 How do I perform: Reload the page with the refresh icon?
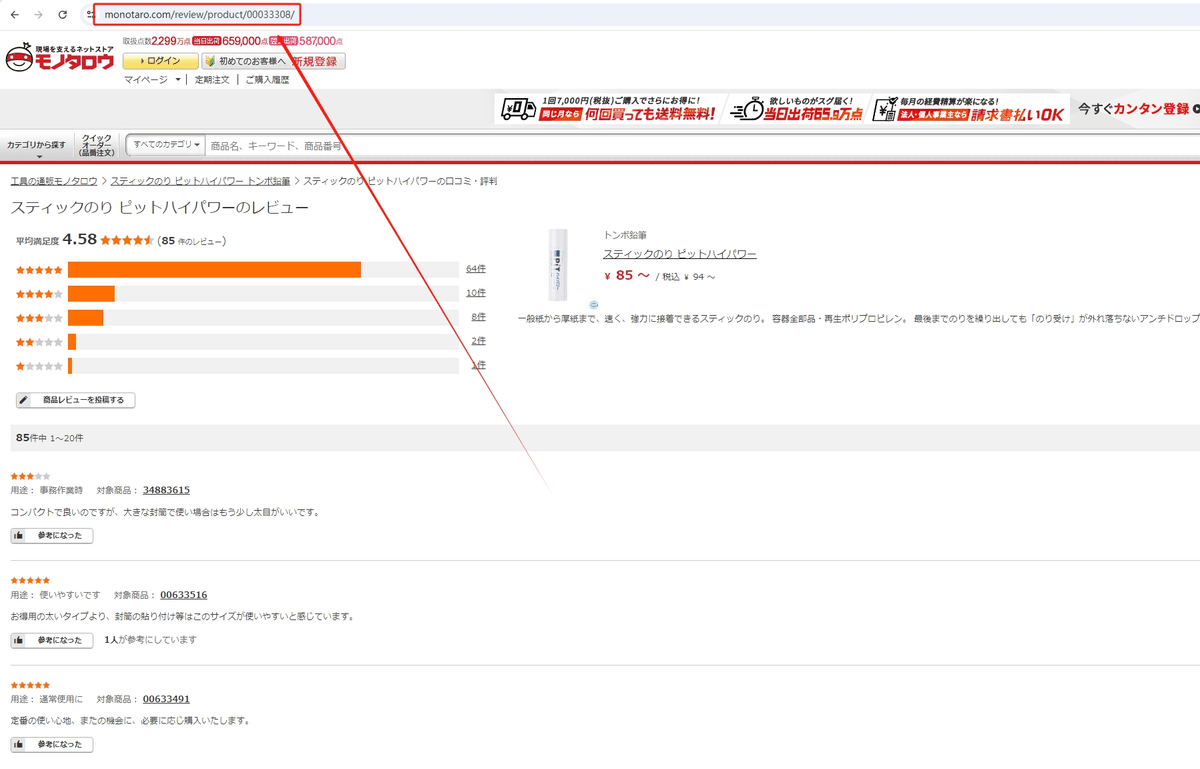[x=62, y=15]
